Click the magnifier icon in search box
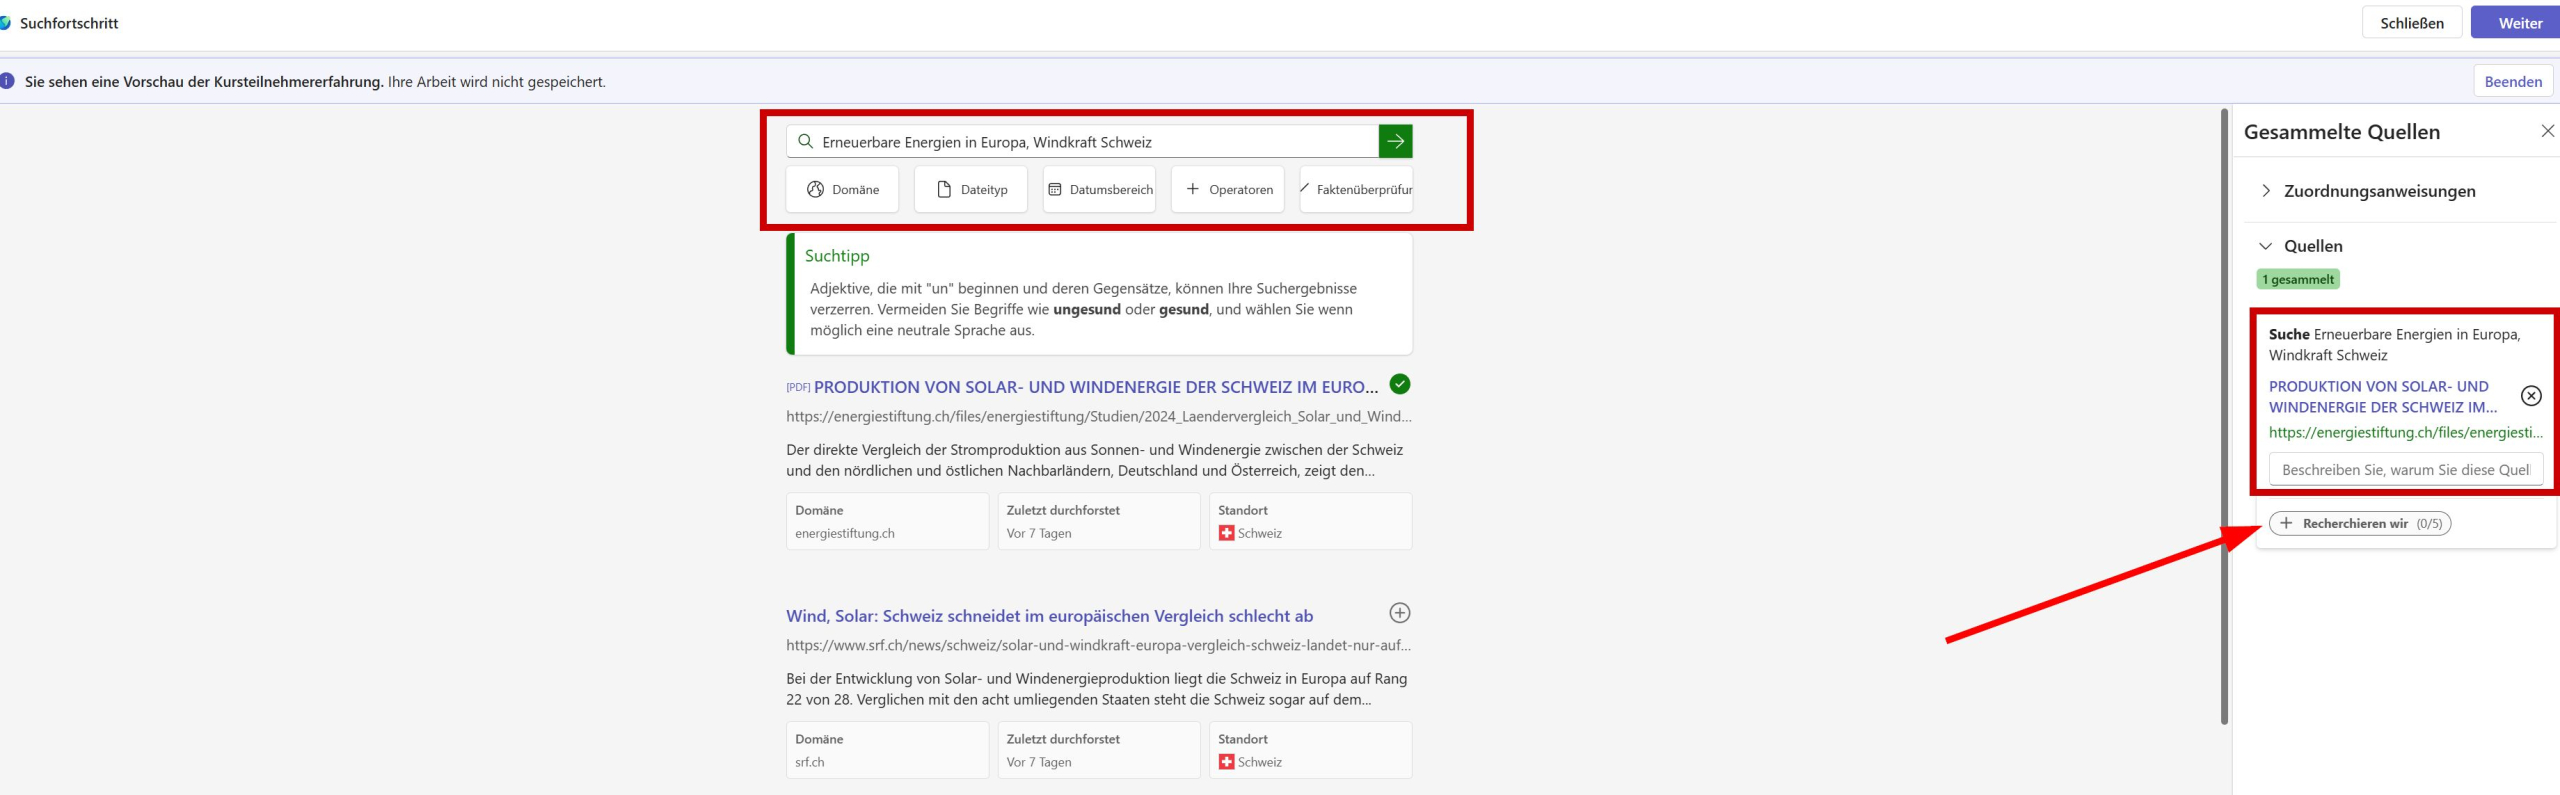Screen dimensions: 2560x795 [805, 142]
